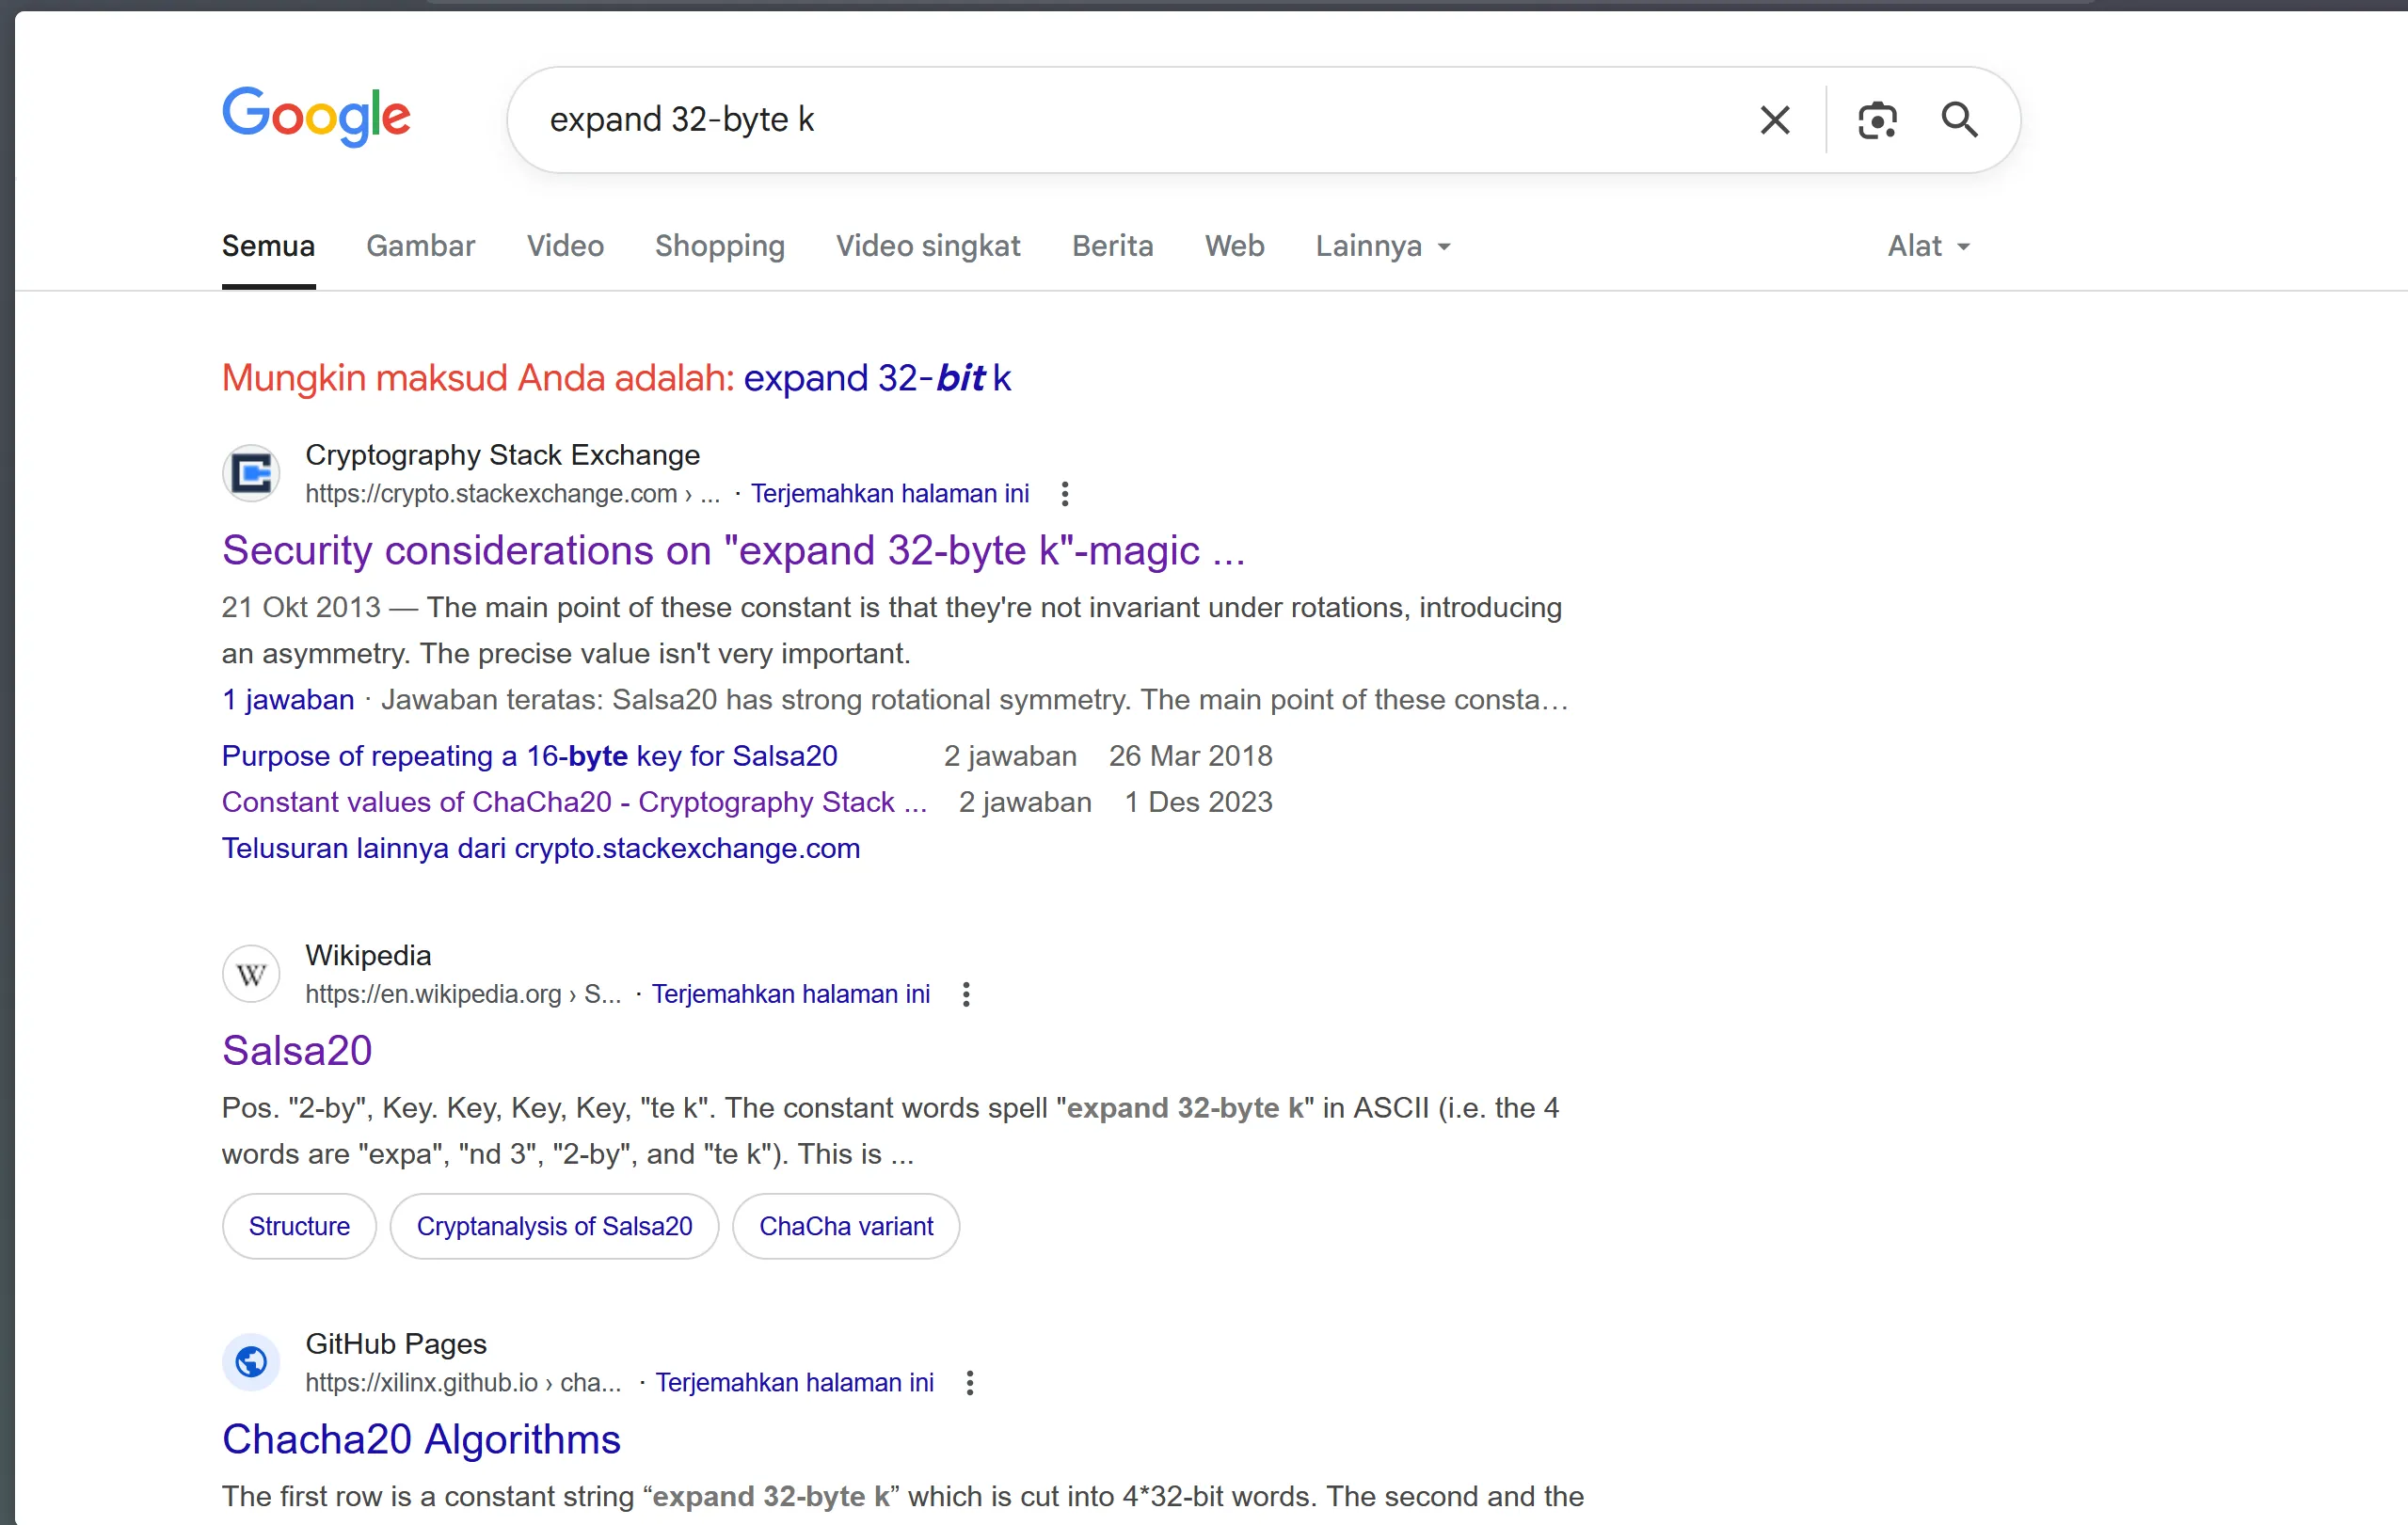
Task: Click the magnifying glass search icon
Action: (1959, 120)
